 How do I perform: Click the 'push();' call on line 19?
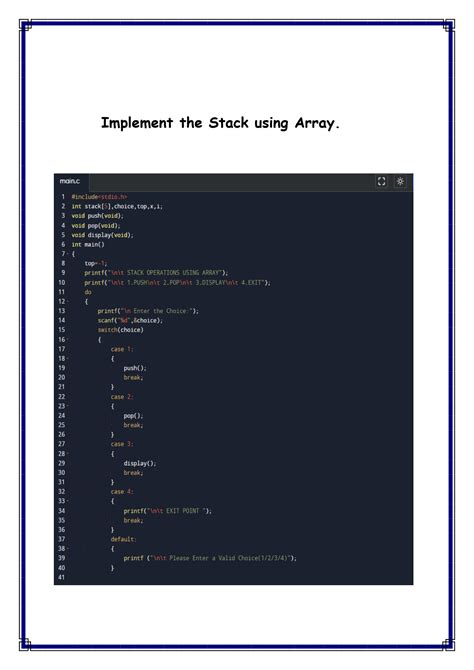coord(135,368)
